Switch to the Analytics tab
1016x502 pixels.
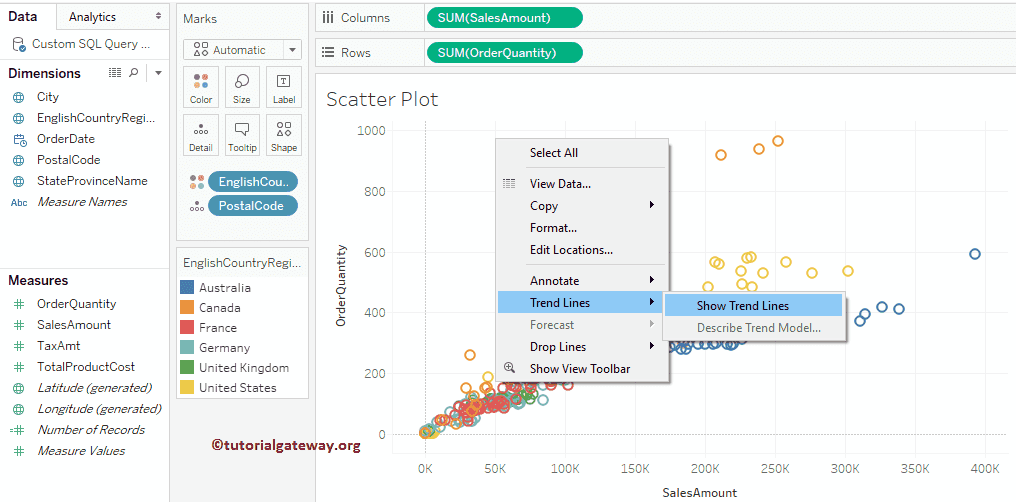(x=92, y=17)
